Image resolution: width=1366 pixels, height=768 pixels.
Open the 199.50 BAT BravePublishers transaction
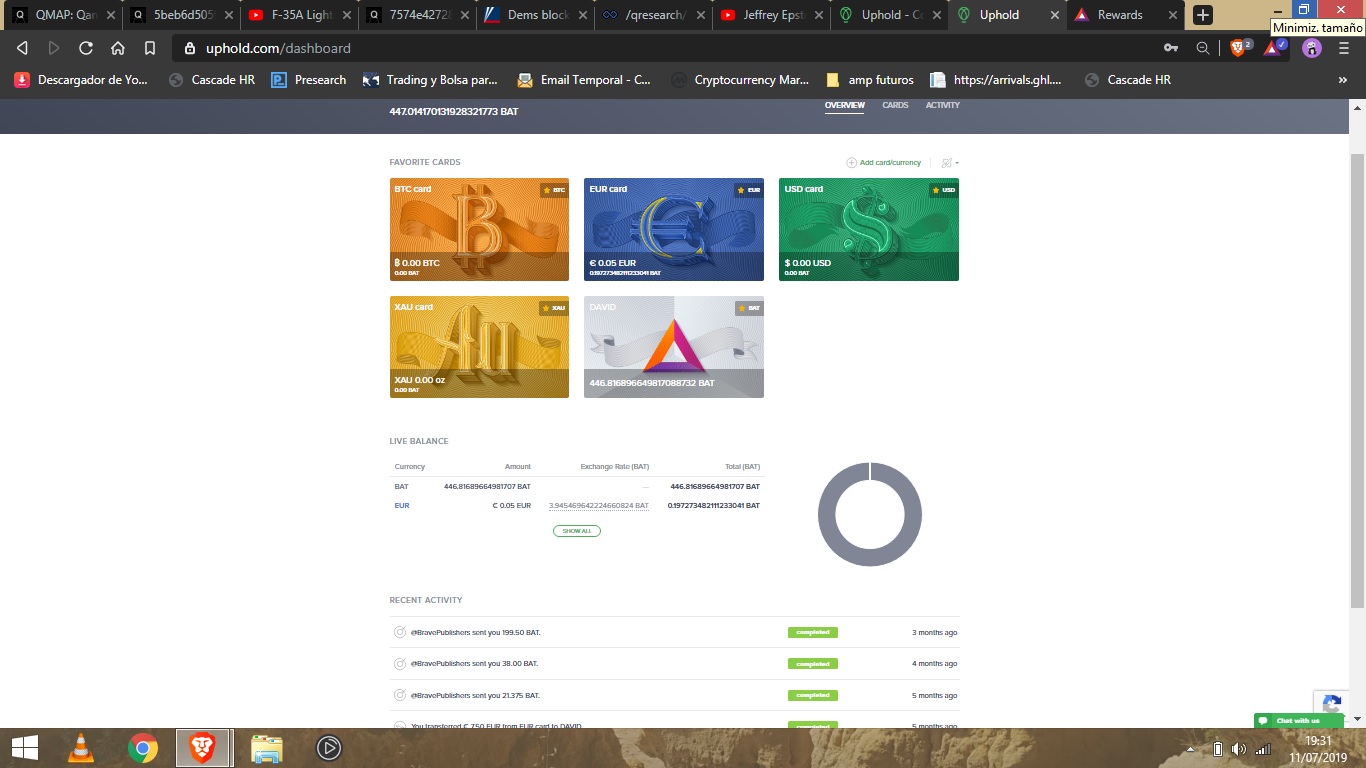(674, 632)
